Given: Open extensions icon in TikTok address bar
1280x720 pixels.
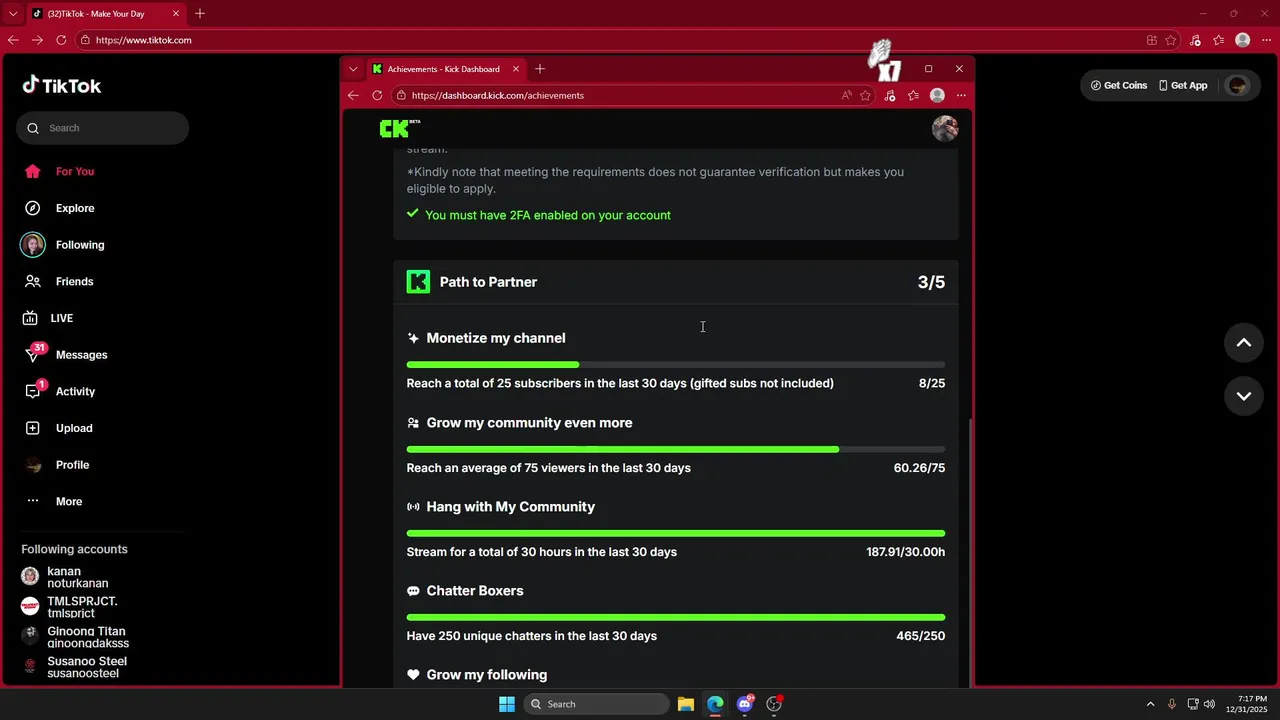Looking at the screenshot, I should coord(1152,40).
